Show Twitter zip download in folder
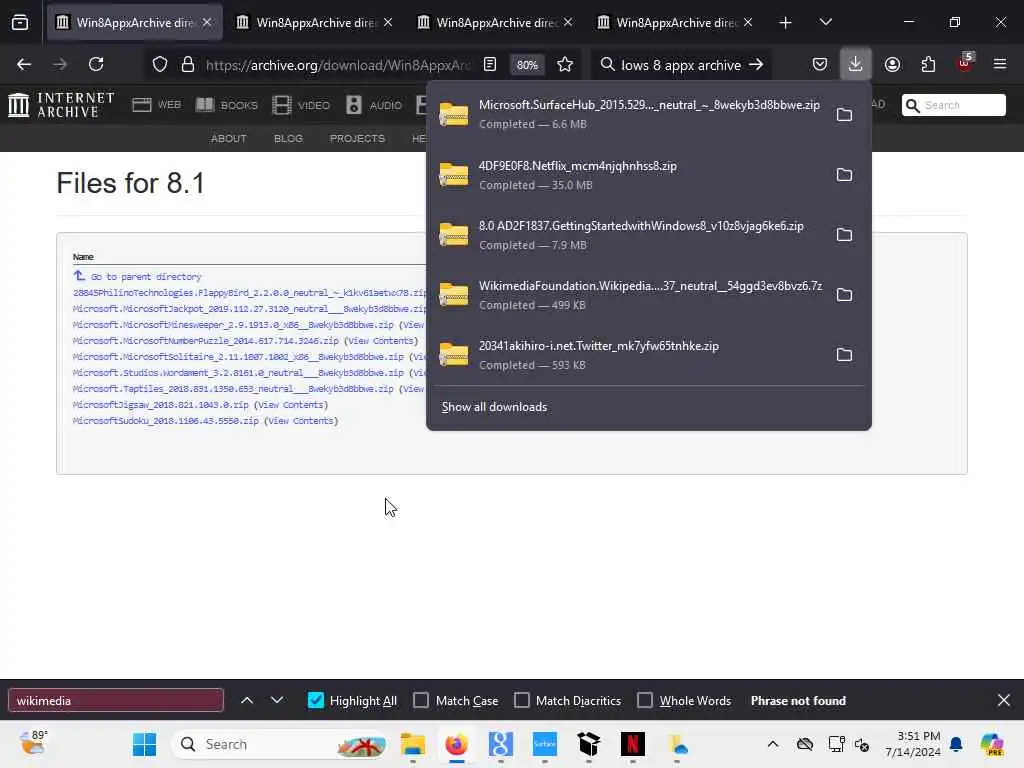 [844, 355]
